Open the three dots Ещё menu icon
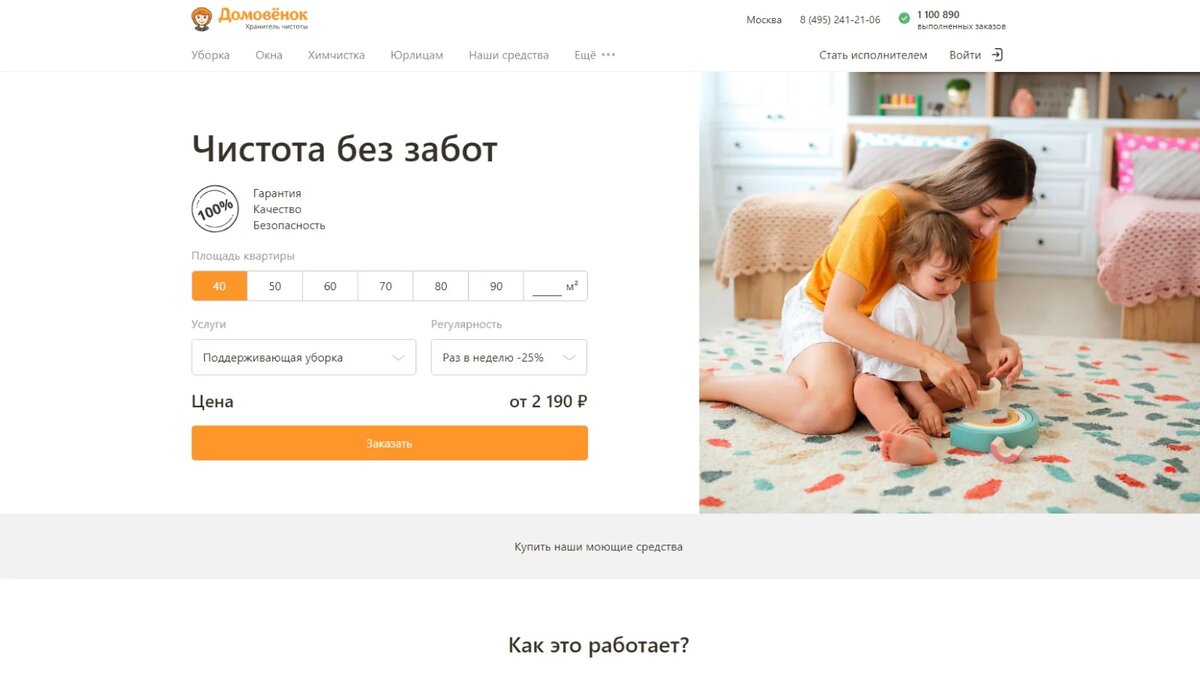 [x=608, y=55]
